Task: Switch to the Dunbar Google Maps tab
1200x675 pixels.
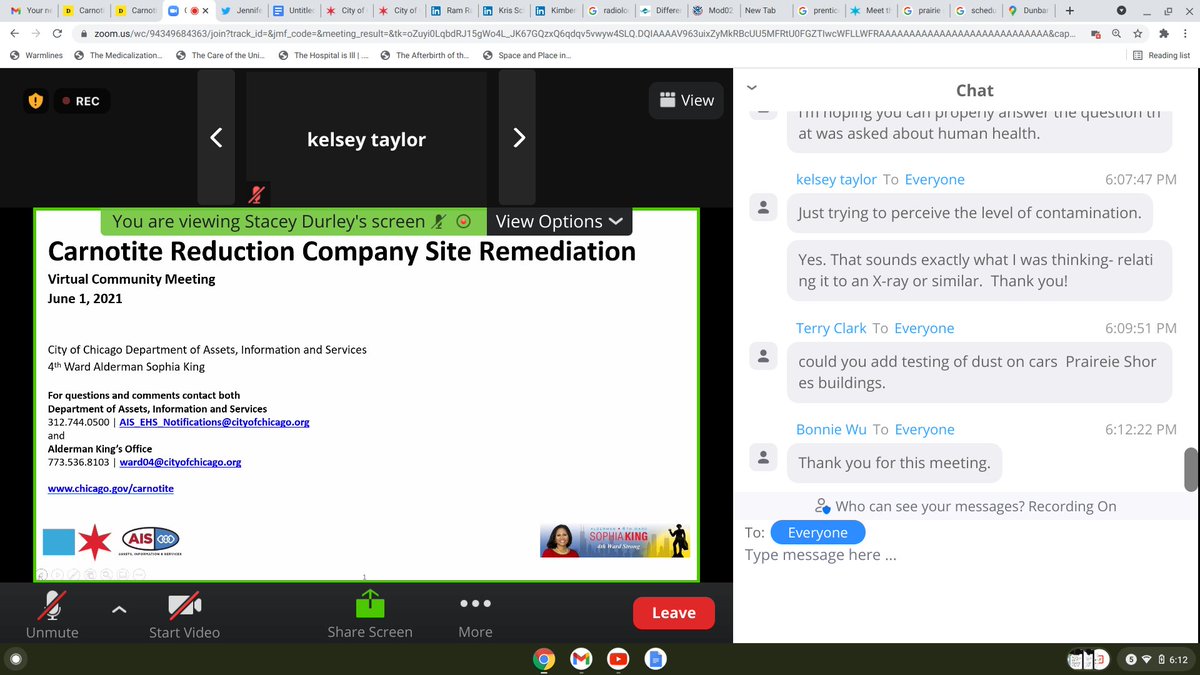Action: (x=1027, y=11)
